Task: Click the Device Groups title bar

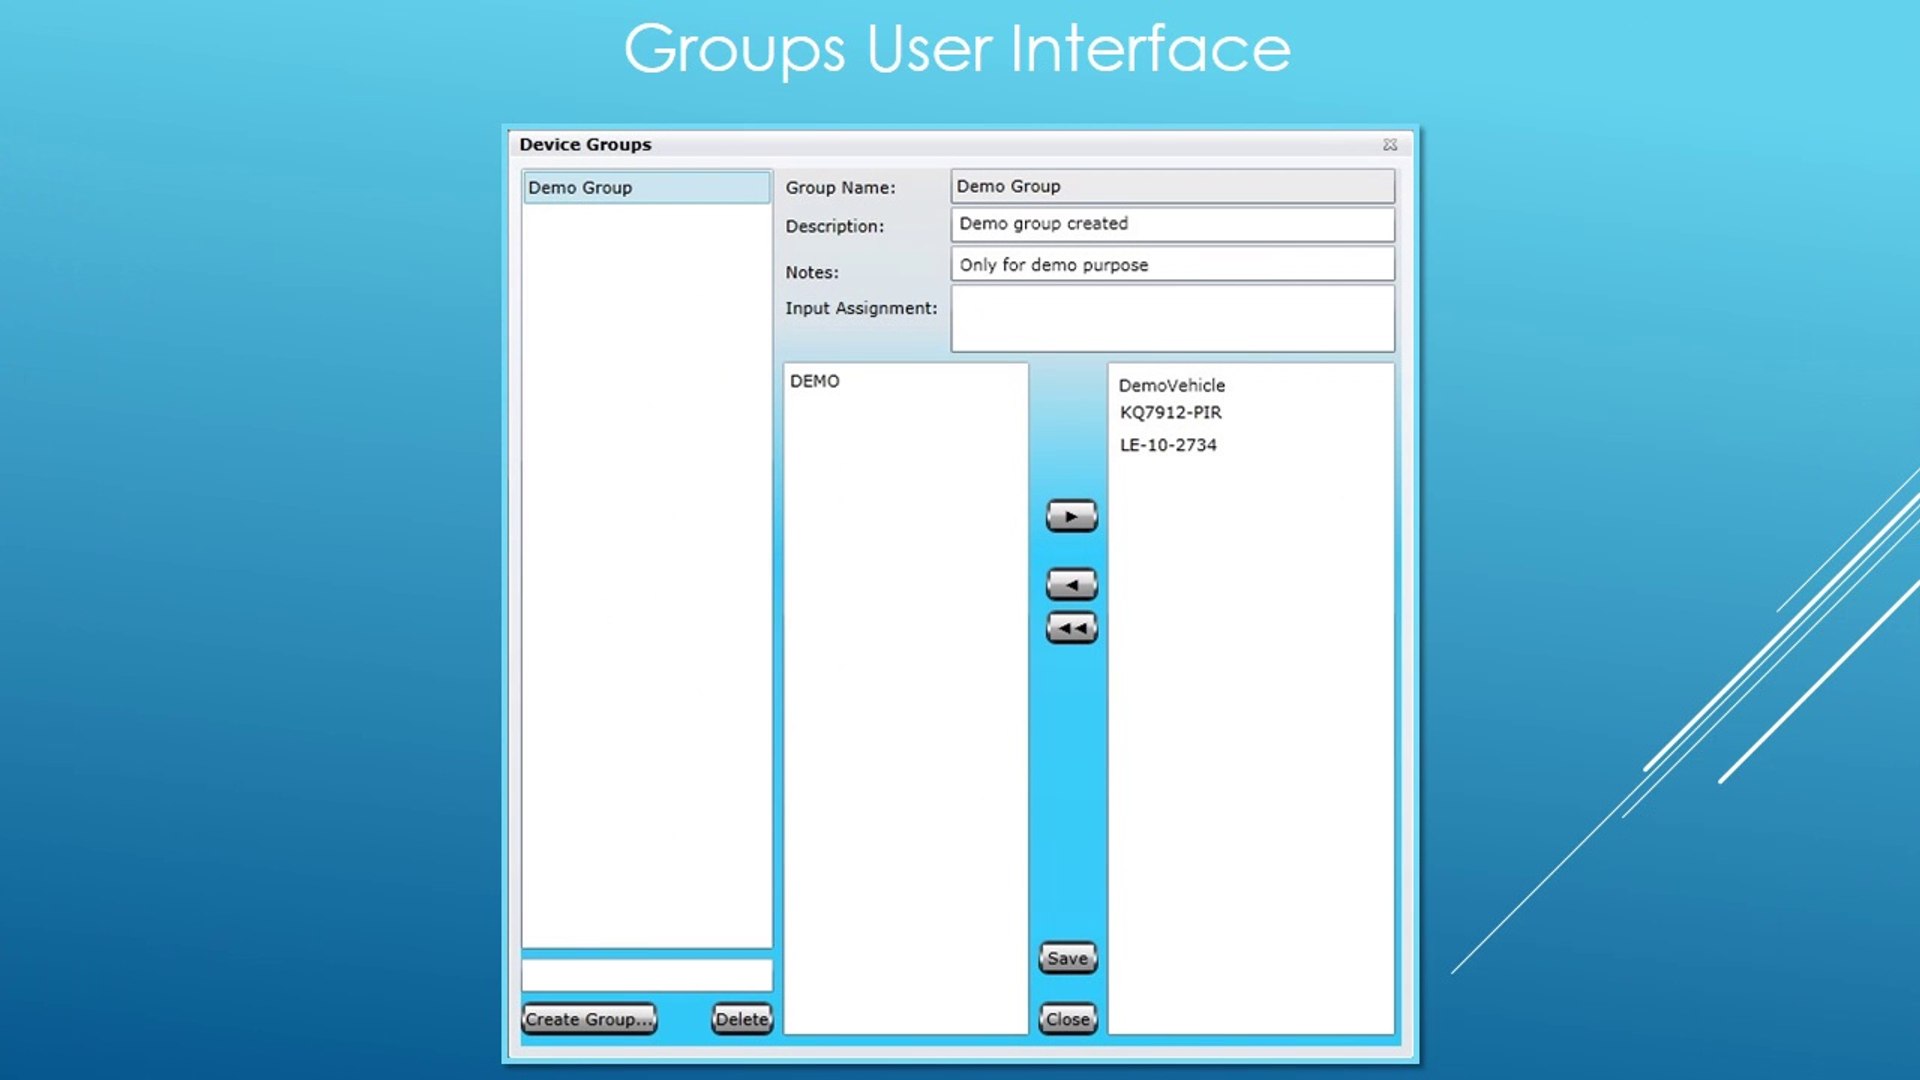Action: point(900,145)
